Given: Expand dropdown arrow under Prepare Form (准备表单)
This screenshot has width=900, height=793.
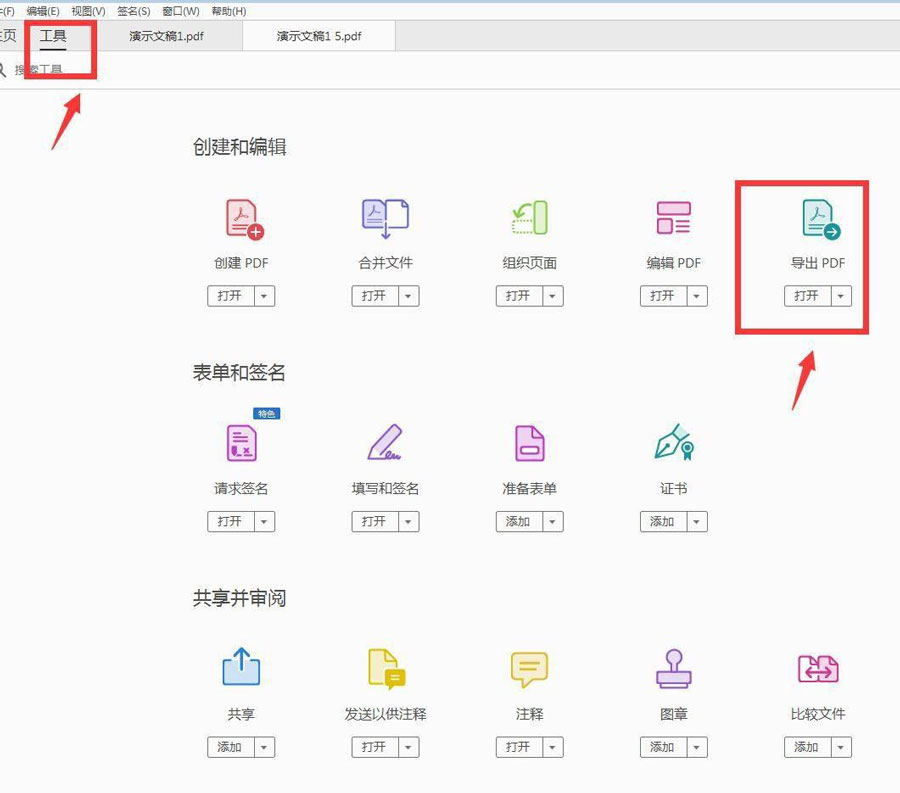Looking at the screenshot, I should pyautogui.click(x=552, y=522).
